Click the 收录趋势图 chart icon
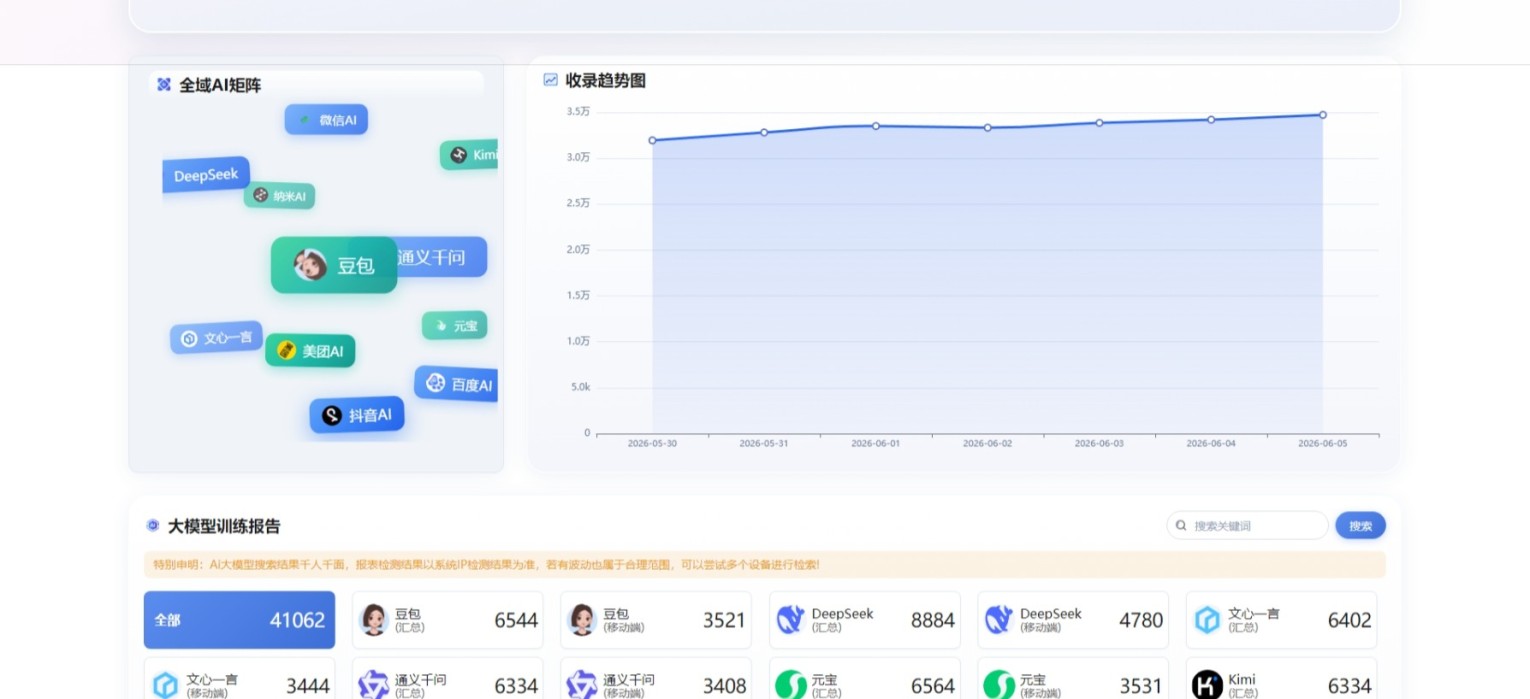Screen dimensions: 1530x699 [x=550, y=80]
